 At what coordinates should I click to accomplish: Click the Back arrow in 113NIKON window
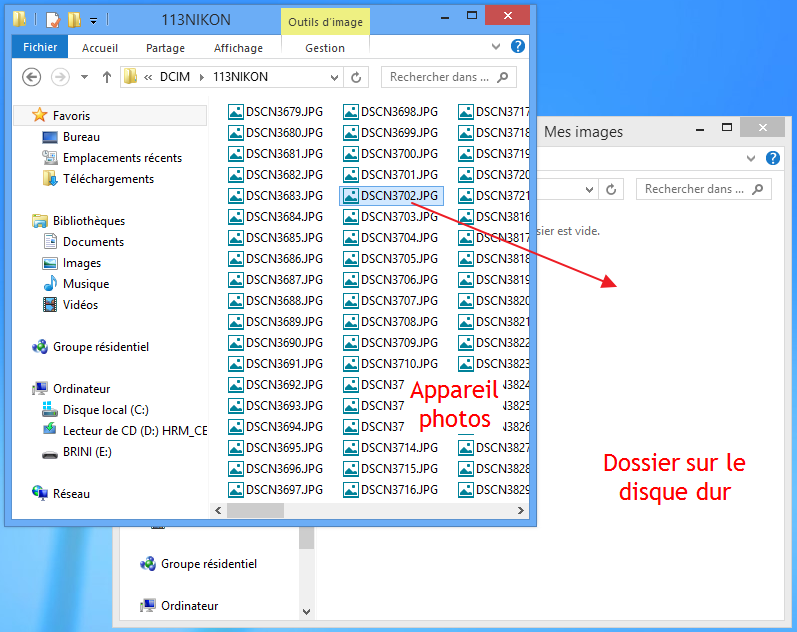pyautogui.click(x=32, y=77)
